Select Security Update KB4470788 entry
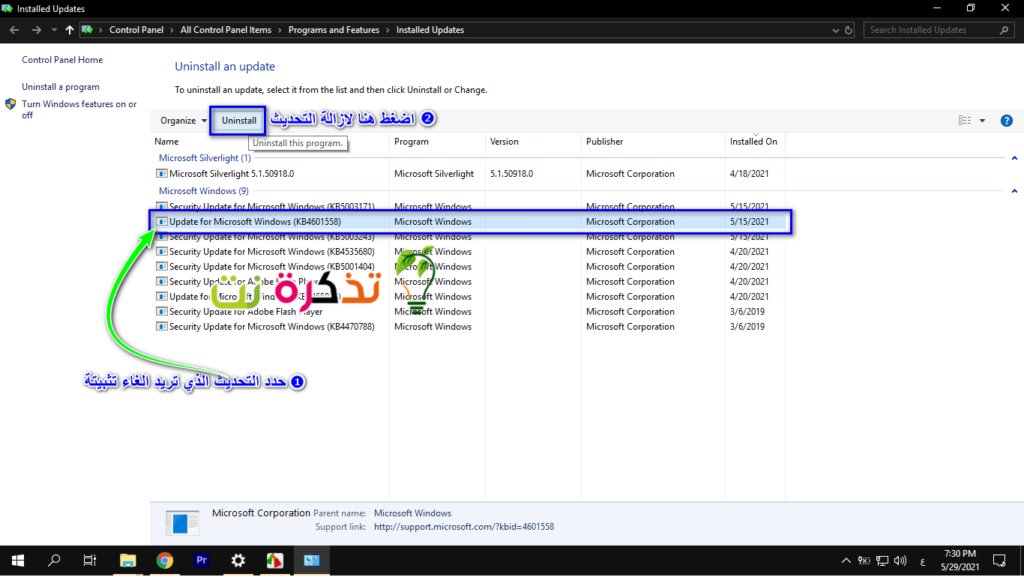The width and height of the screenshot is (1024, 577). 470,327
